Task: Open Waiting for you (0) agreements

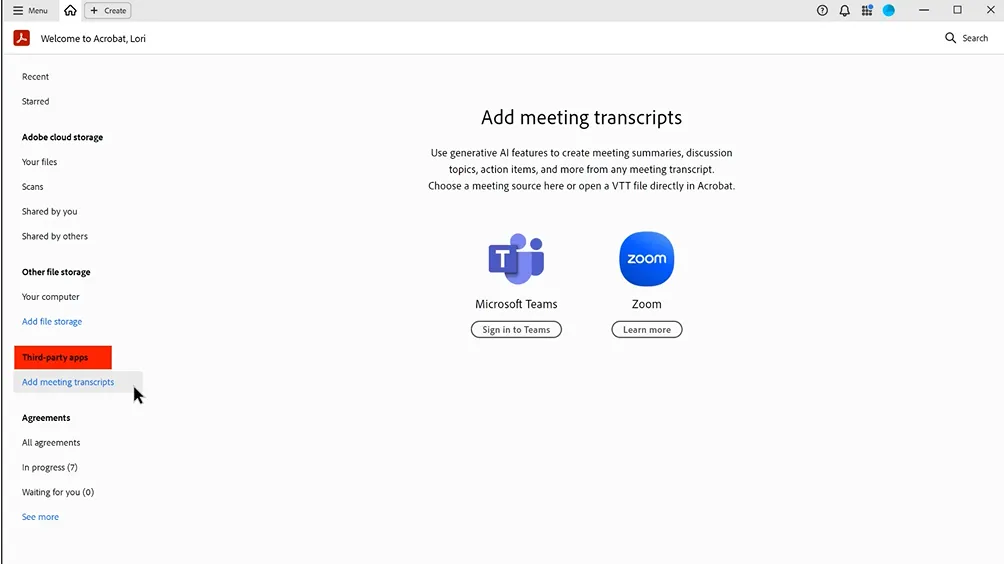Action: (58, 492)
